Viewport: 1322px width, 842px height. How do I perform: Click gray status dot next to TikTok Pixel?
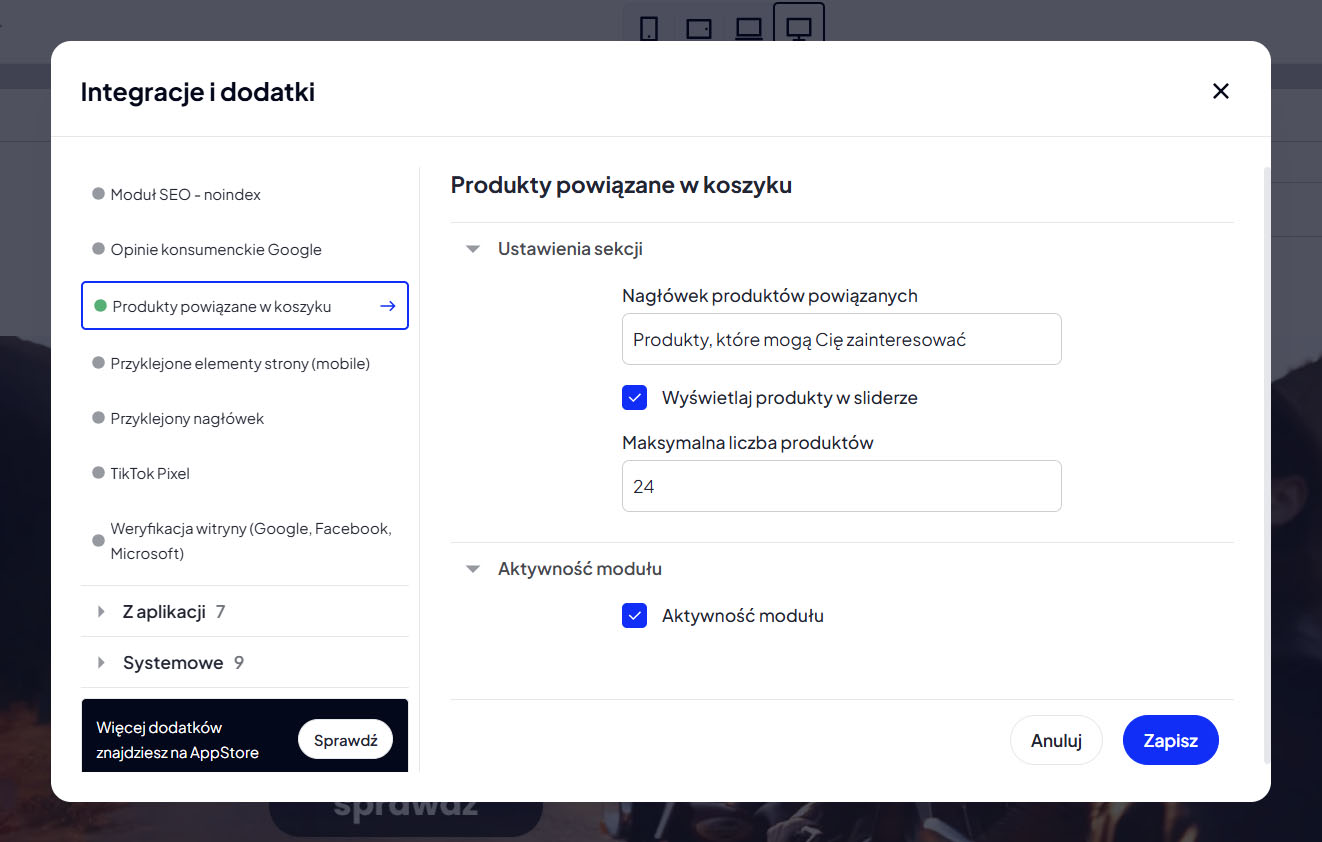[98, 473]
